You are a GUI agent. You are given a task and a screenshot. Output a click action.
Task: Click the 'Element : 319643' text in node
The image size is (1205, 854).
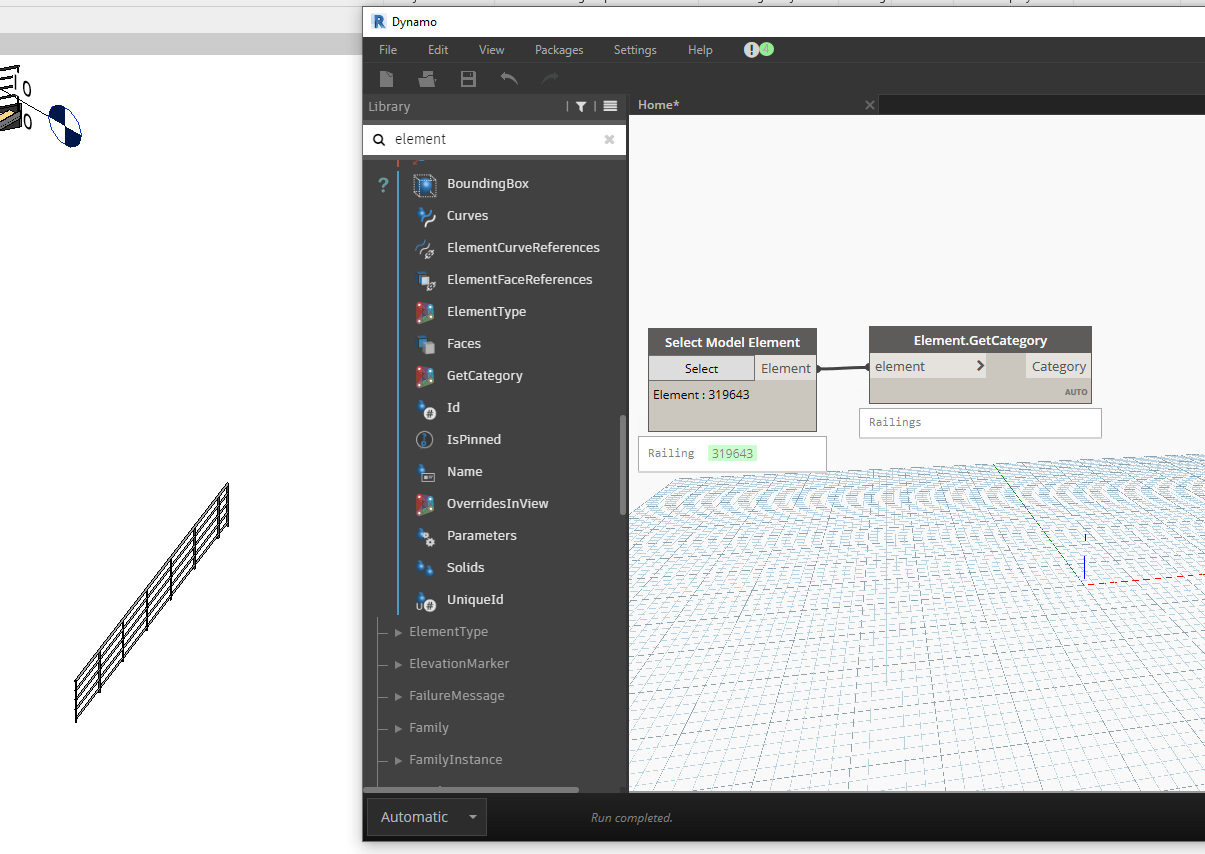tap(701, 395)
